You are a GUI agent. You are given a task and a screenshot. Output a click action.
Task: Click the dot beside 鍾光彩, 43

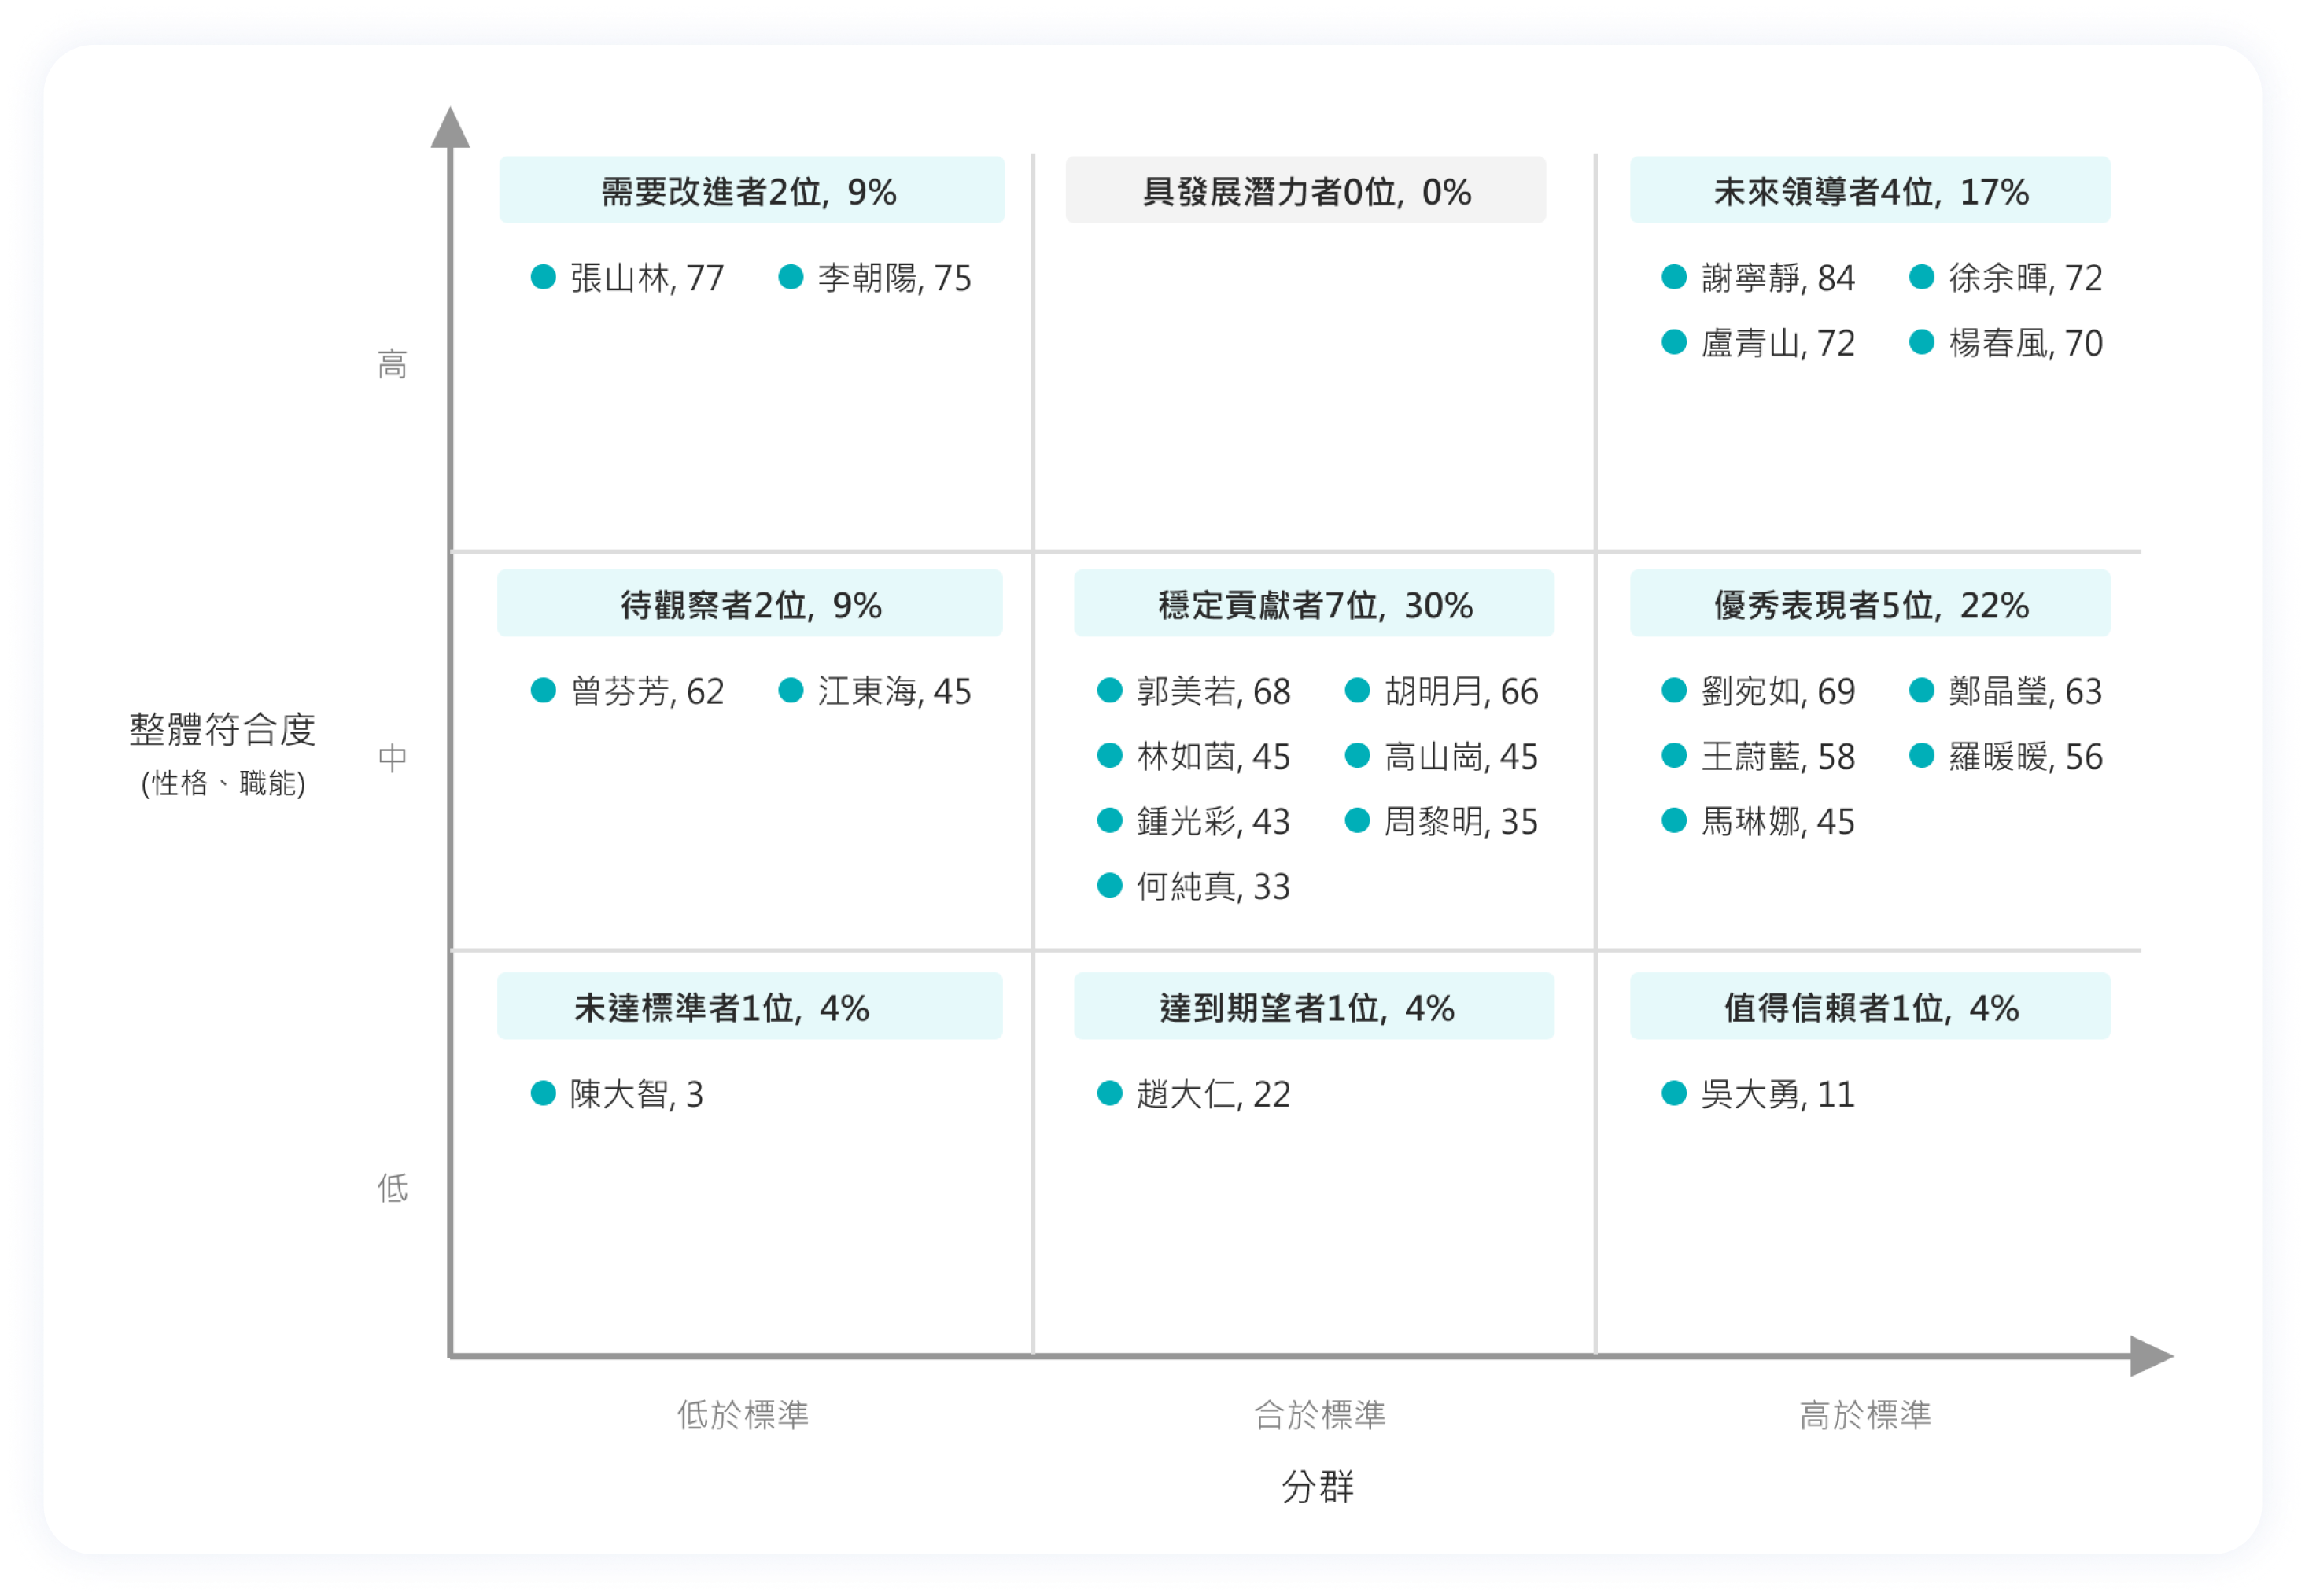pyautogui.click(x=1109, y=820)
